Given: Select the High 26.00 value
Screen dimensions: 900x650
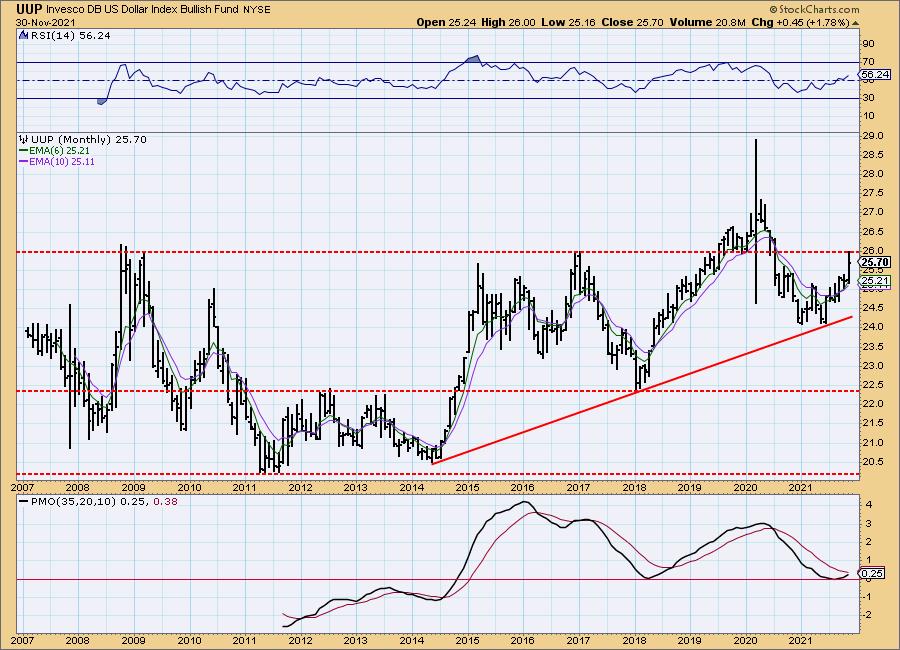Looking at the screenshot, I should (508, 22).
